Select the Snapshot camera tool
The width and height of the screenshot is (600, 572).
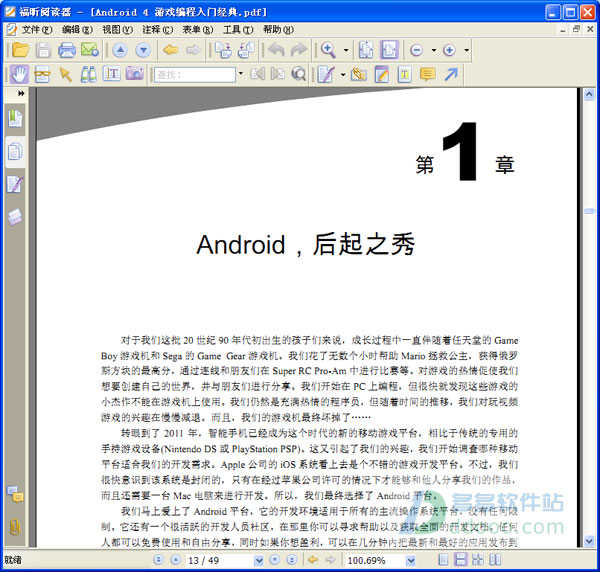pyautogui.click(x=135, y=73)
